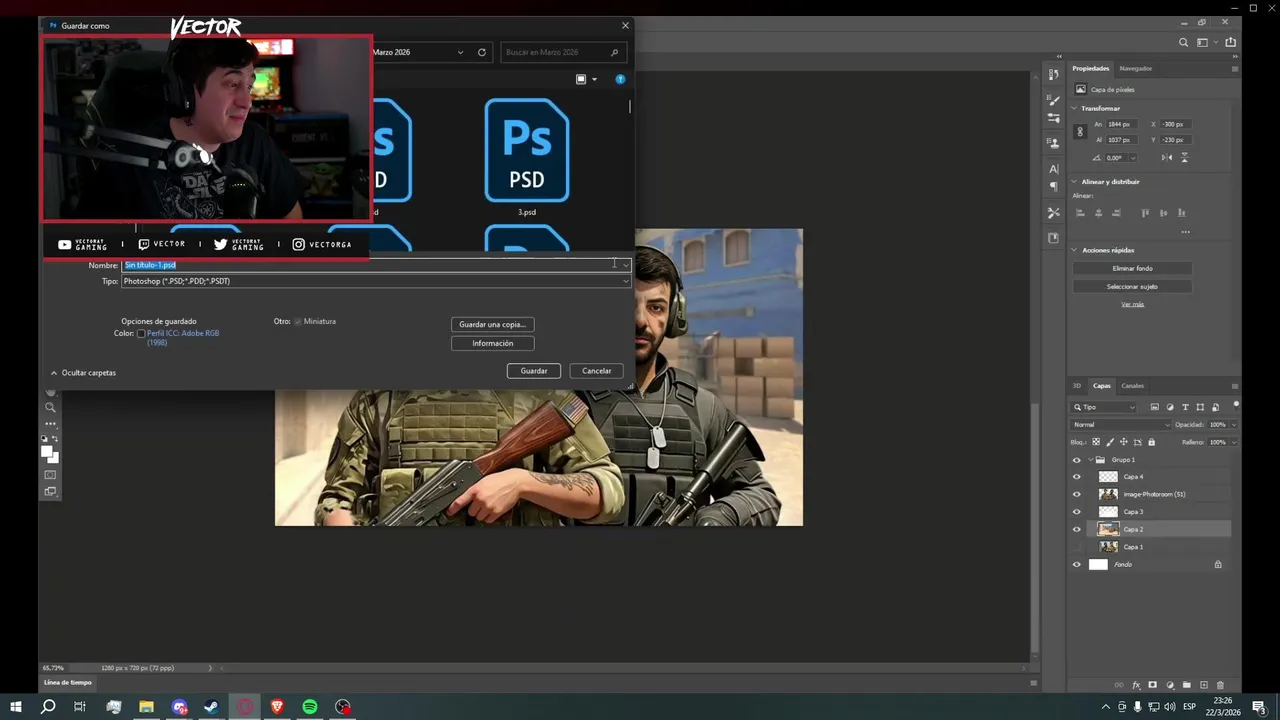Open the History panel icon
This screenshot has height=720, width=1280.
(x=1053, y=75)
